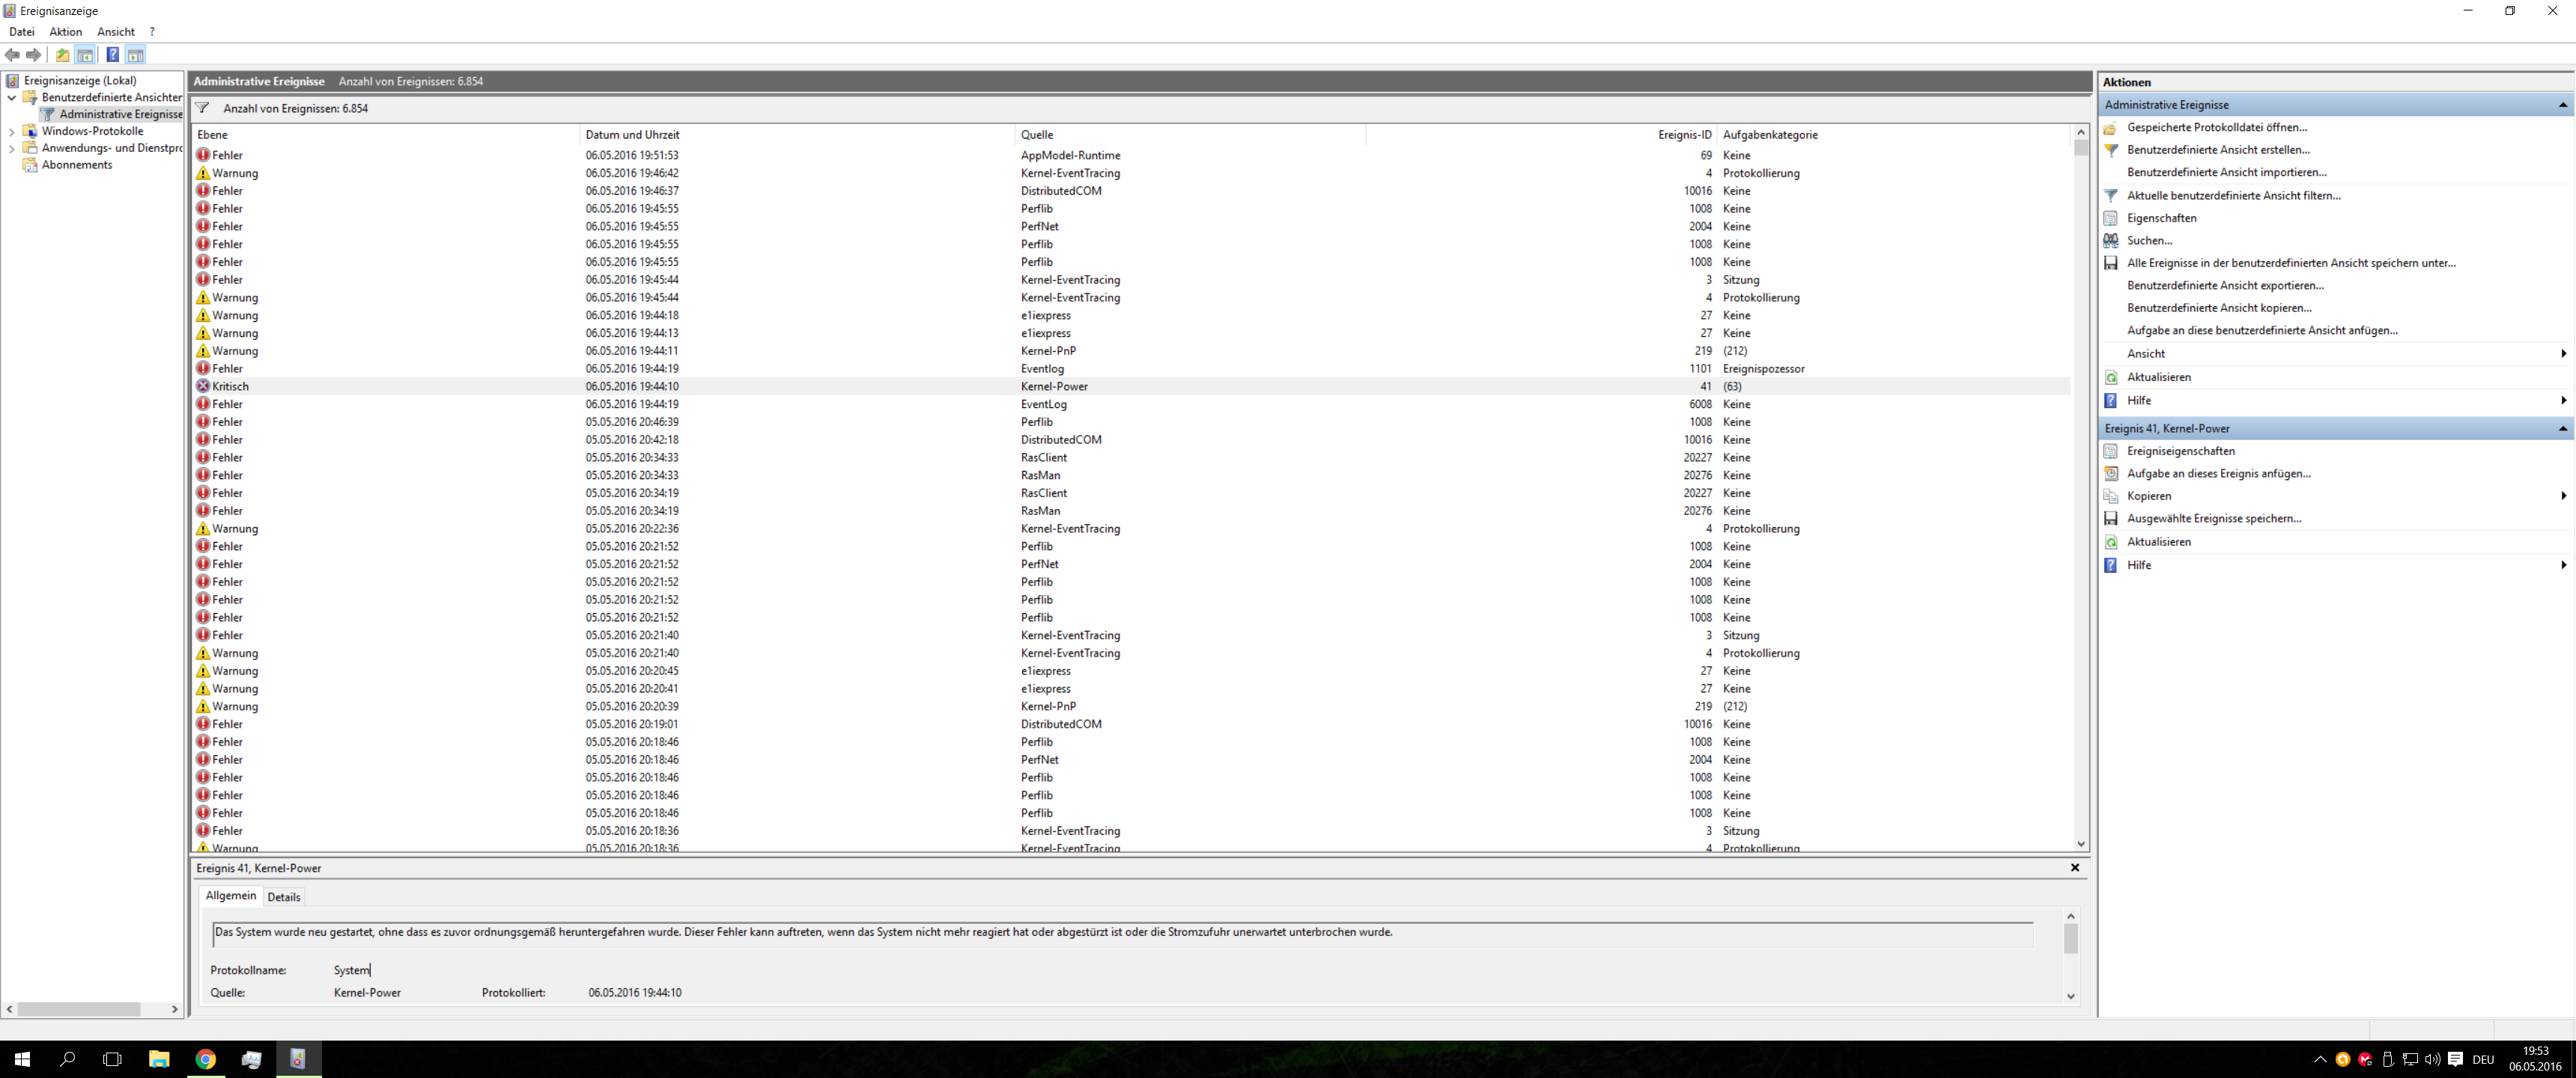Collapse Benutzerdefinierte Ansichten tree node

(12, 98)
